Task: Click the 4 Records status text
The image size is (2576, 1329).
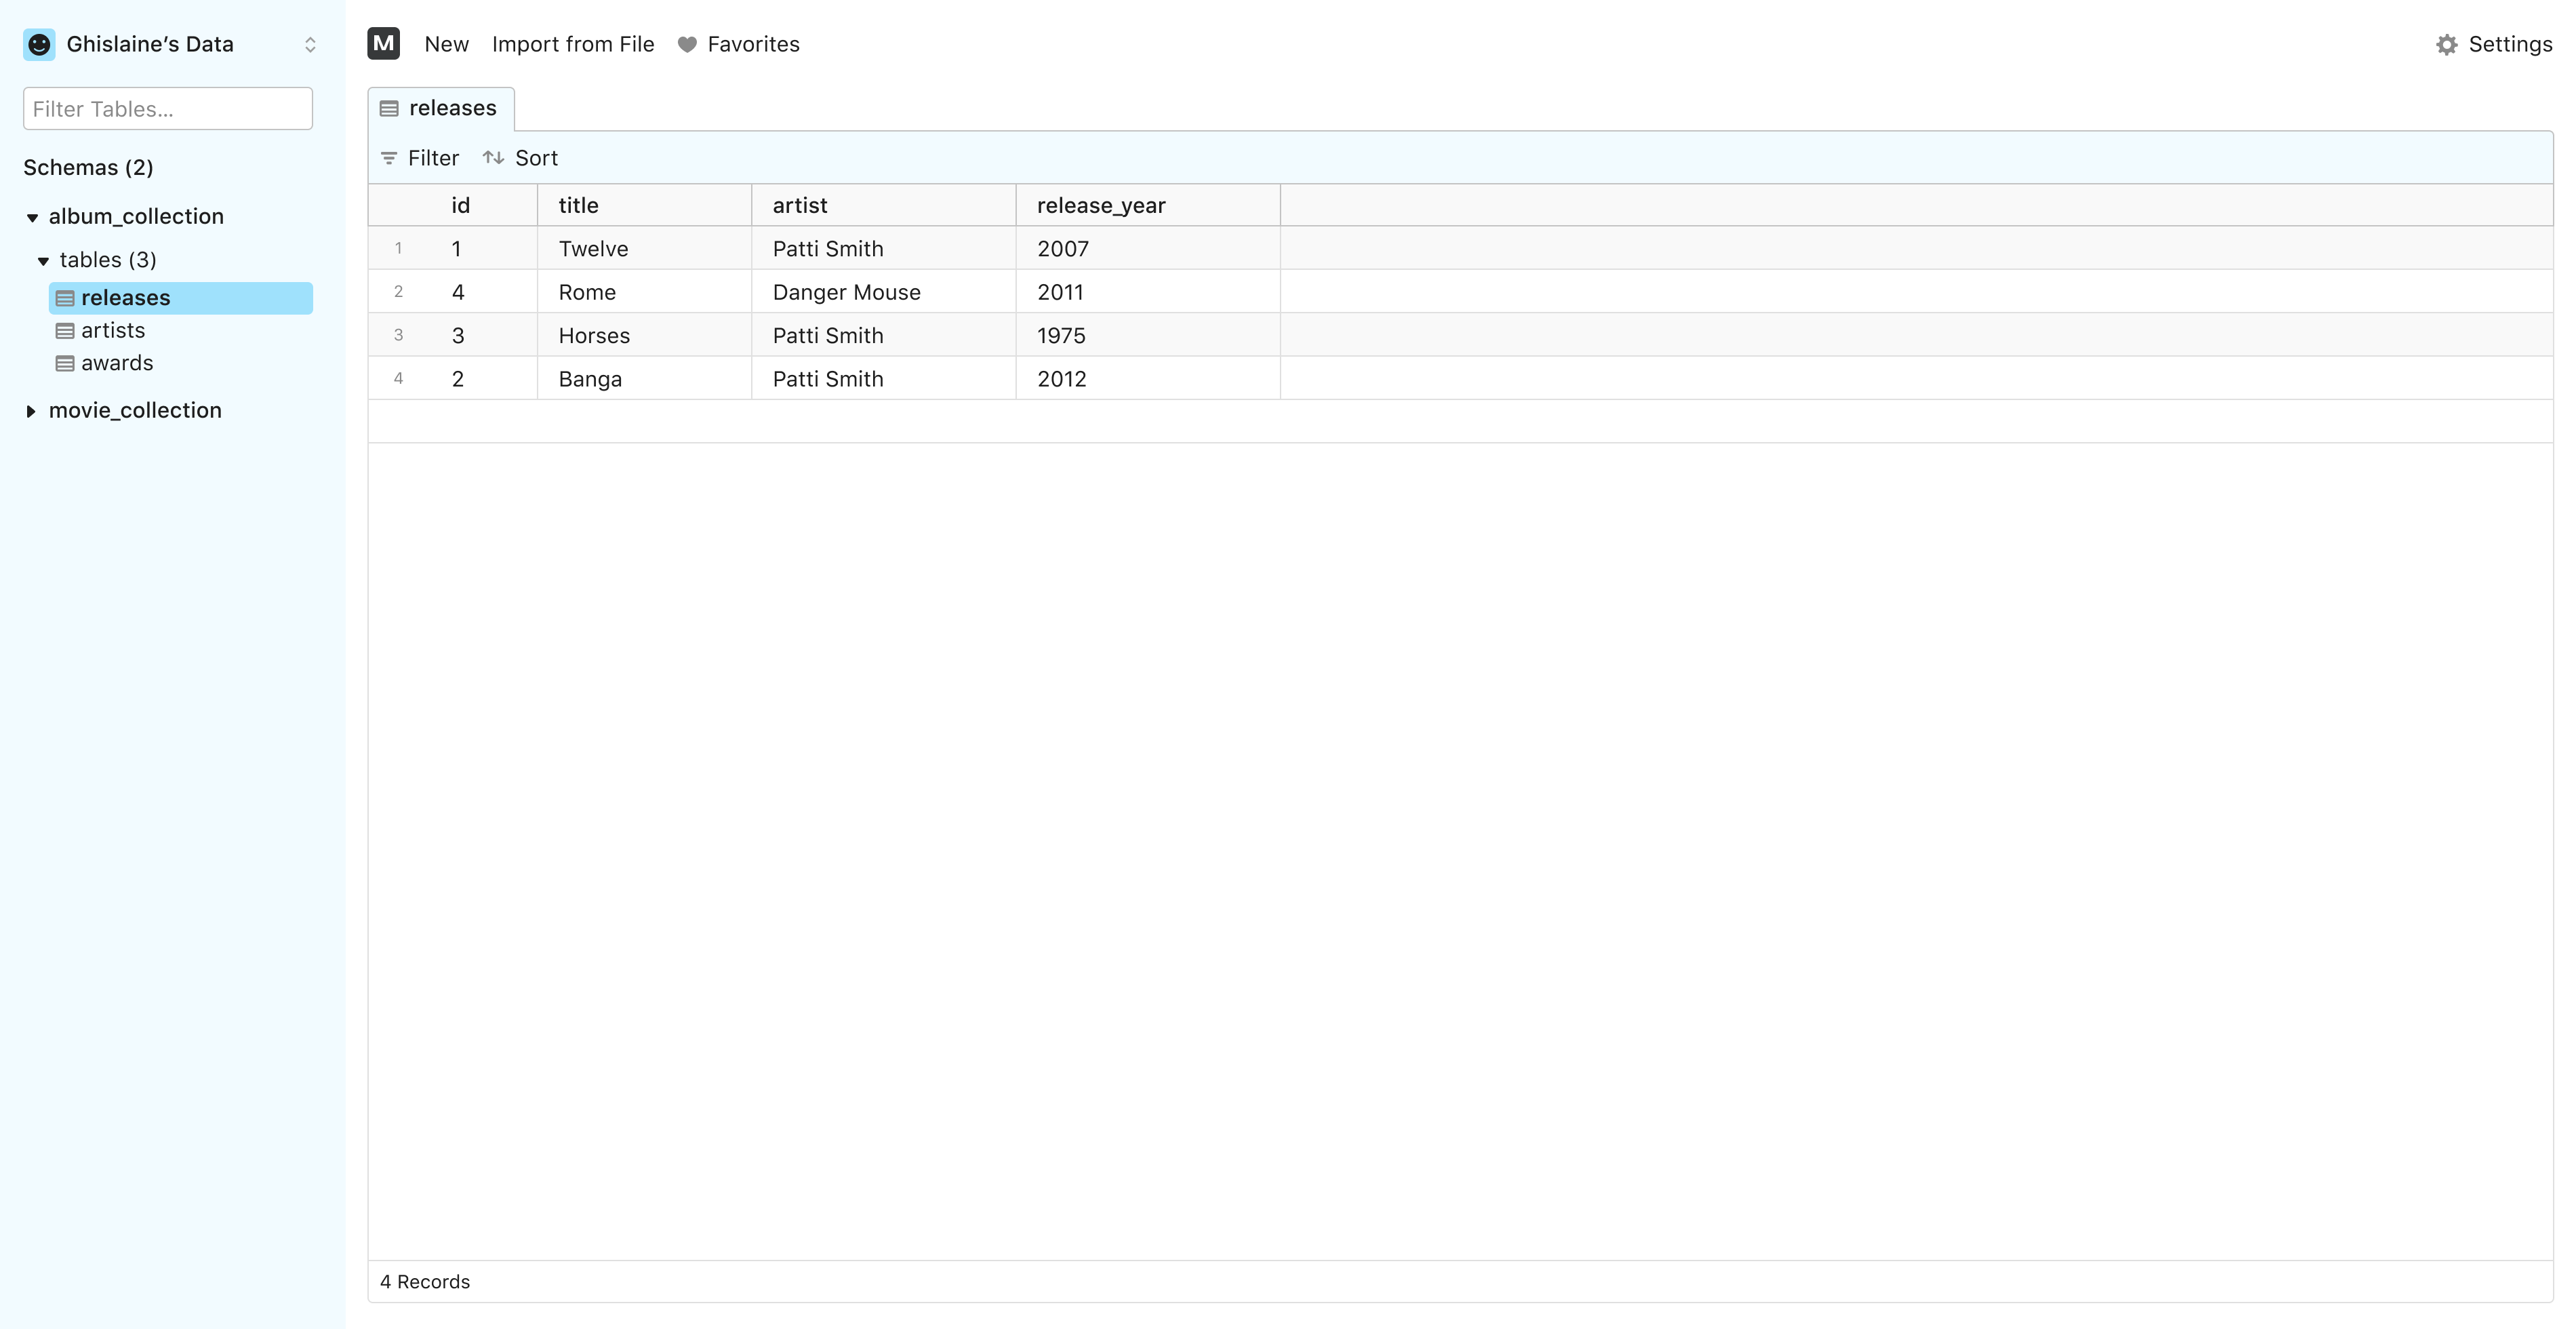Action: 424,1281
